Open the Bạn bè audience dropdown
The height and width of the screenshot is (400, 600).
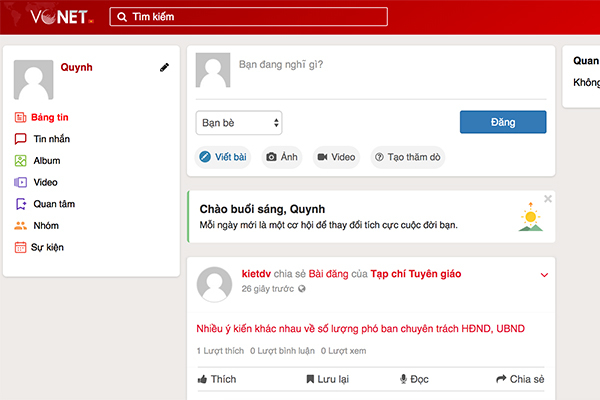tap(239, 122)
